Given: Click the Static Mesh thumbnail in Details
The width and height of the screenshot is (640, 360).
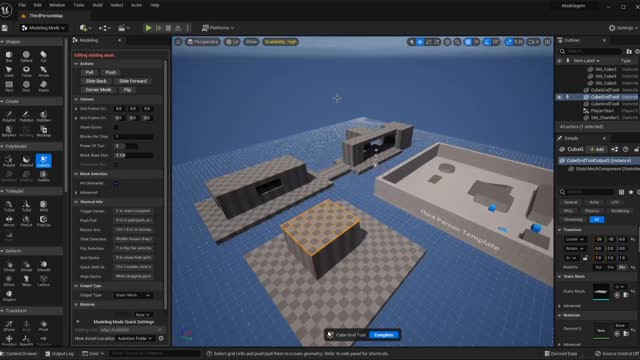Looking at the screenshot, I should pyautogui.click(x=601, y=291).
